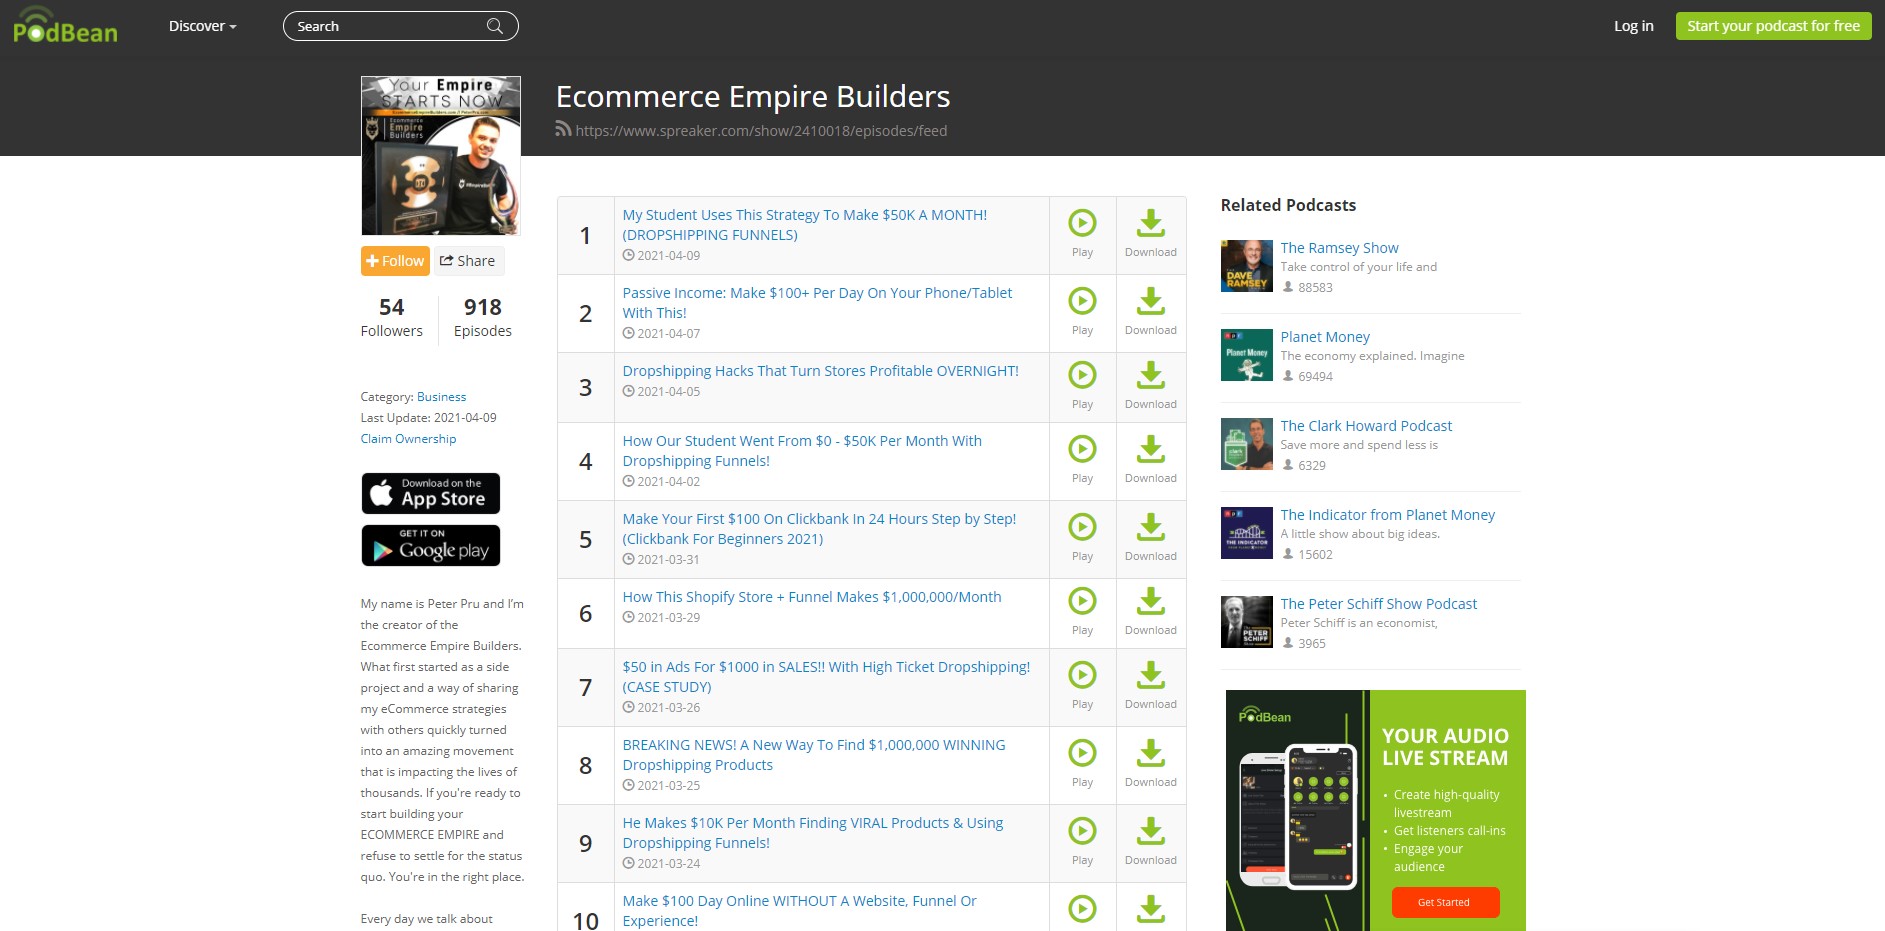Image resolution: width=1885 pixels, height=931 pixels.
Task: Click Start your podcast for free
Action: (1773, 26)
